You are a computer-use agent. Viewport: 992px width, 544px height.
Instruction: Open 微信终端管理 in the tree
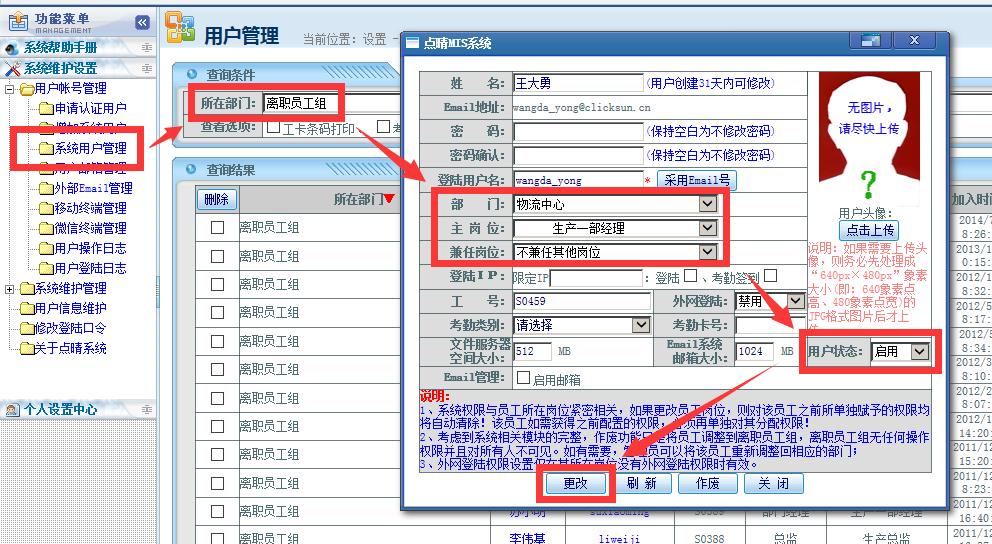90,228
